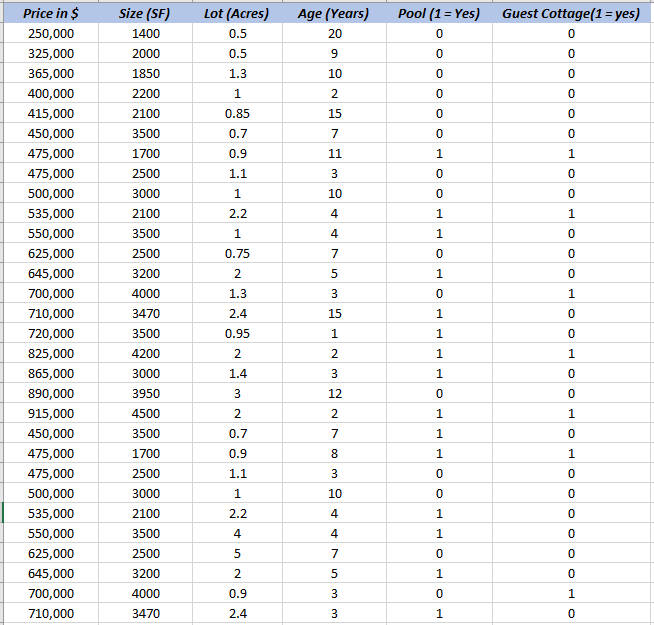Click the cell showing 890,000
654x625 pixels.
(x=51, y=393)
